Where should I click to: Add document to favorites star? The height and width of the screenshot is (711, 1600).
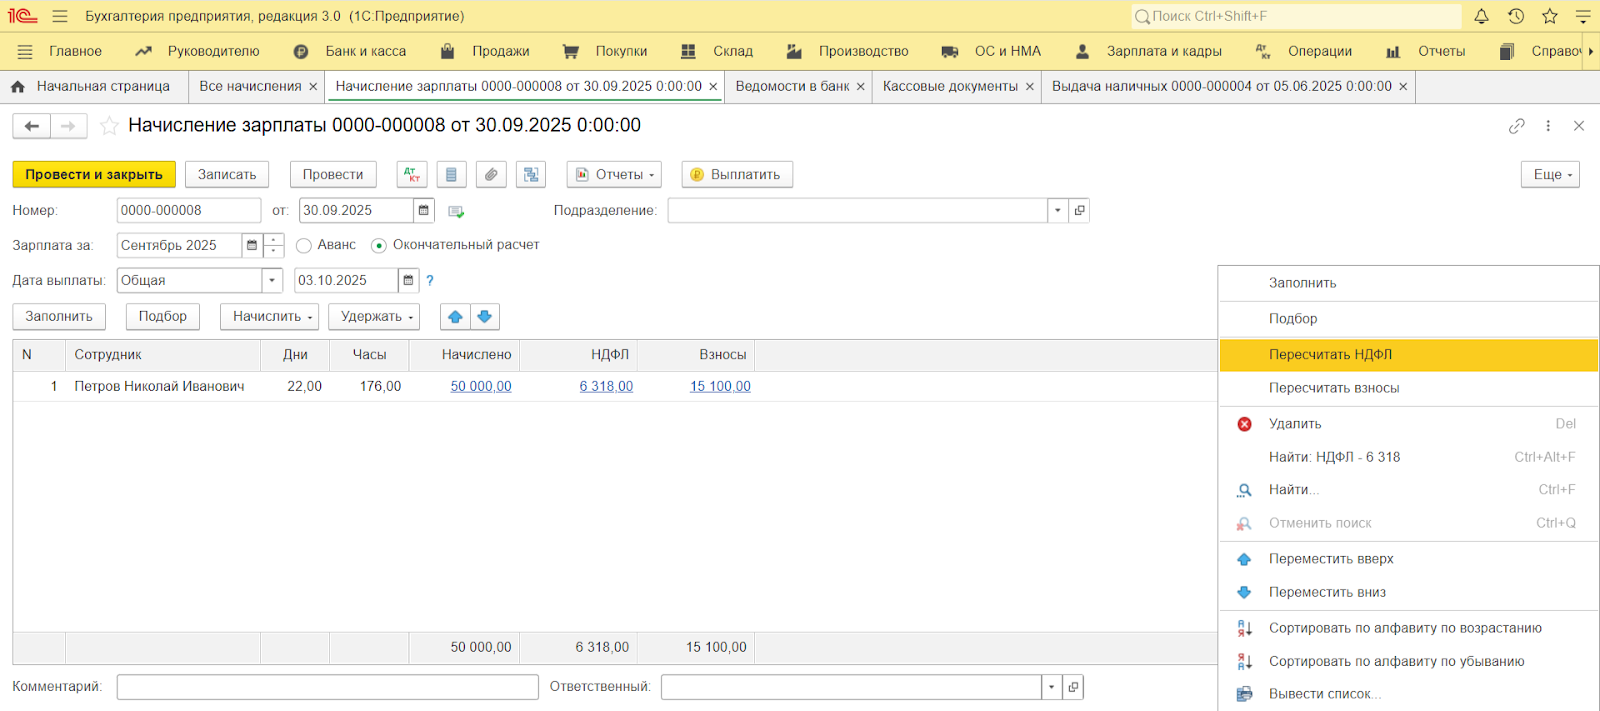coord(109,126)
